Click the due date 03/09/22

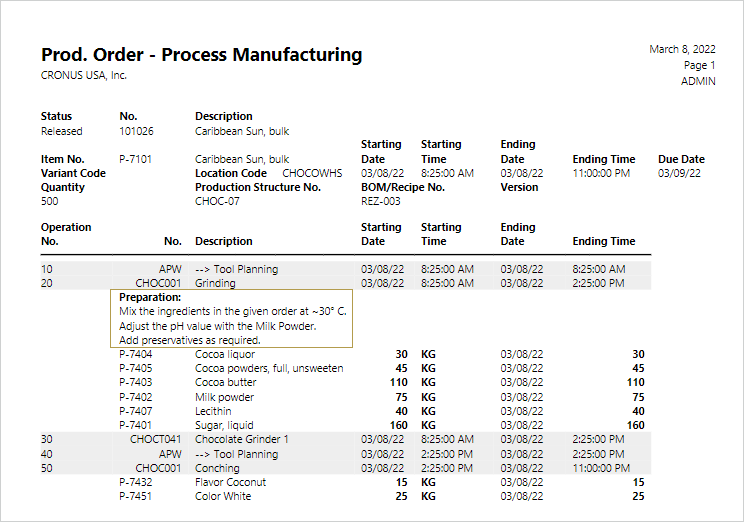(680, 173)
